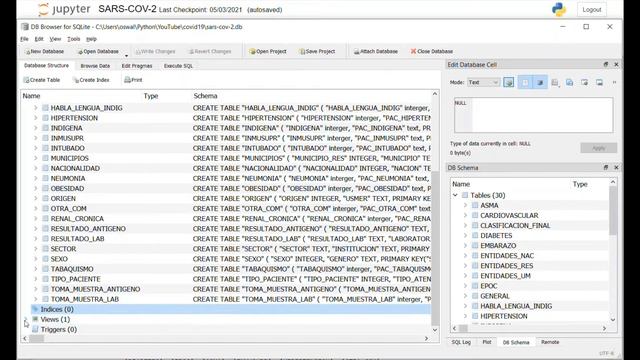The image size is (640, 360).
Task: Collapse Tables (30) in DB Schema
Action: coord(455,196)
